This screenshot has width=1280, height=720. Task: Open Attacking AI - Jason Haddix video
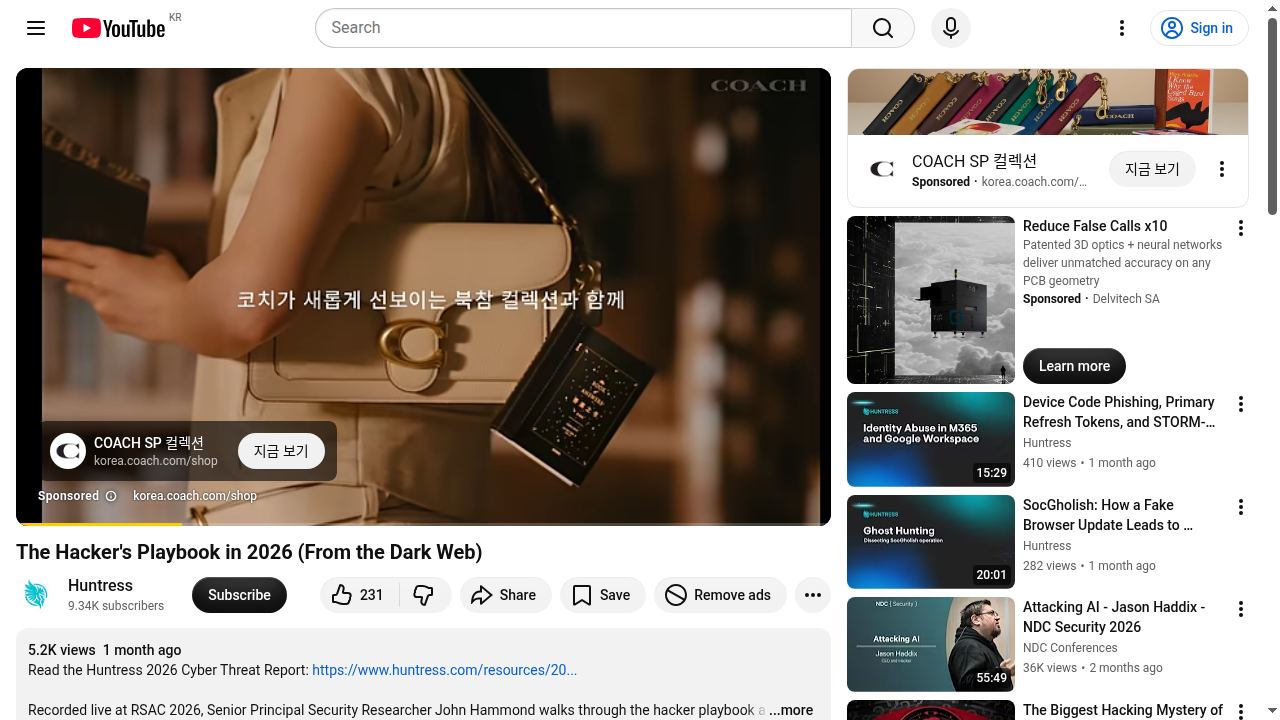tap(1114, 617)
